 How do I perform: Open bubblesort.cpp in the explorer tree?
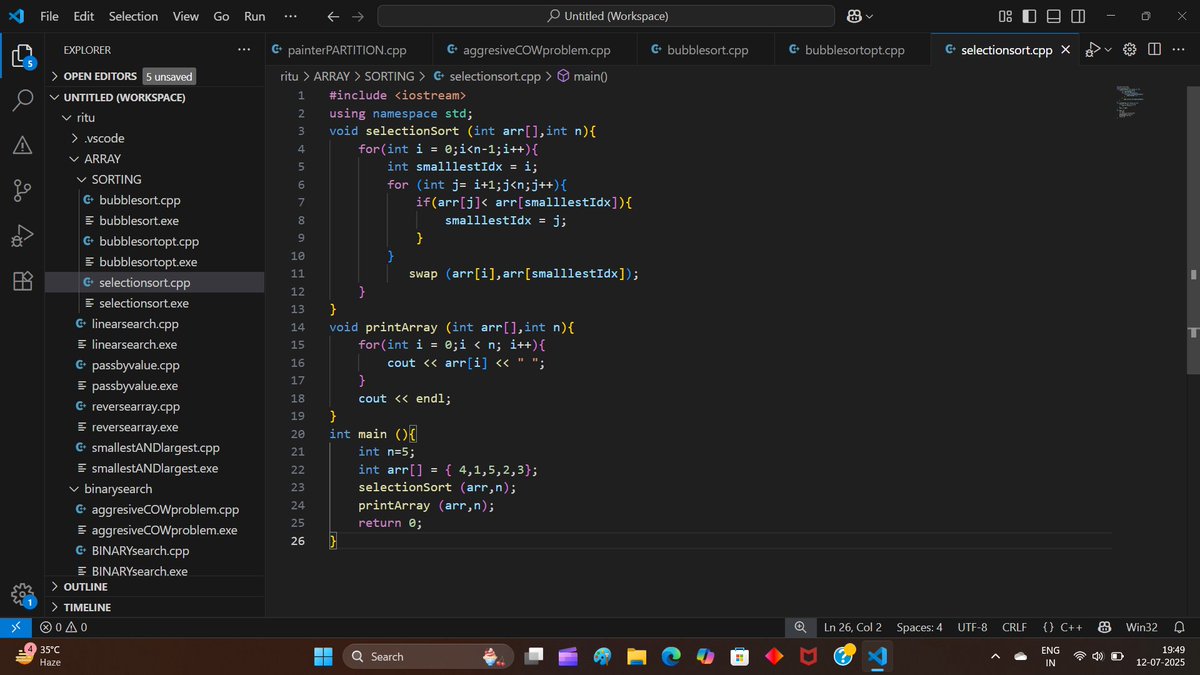(x=155, y=200)
